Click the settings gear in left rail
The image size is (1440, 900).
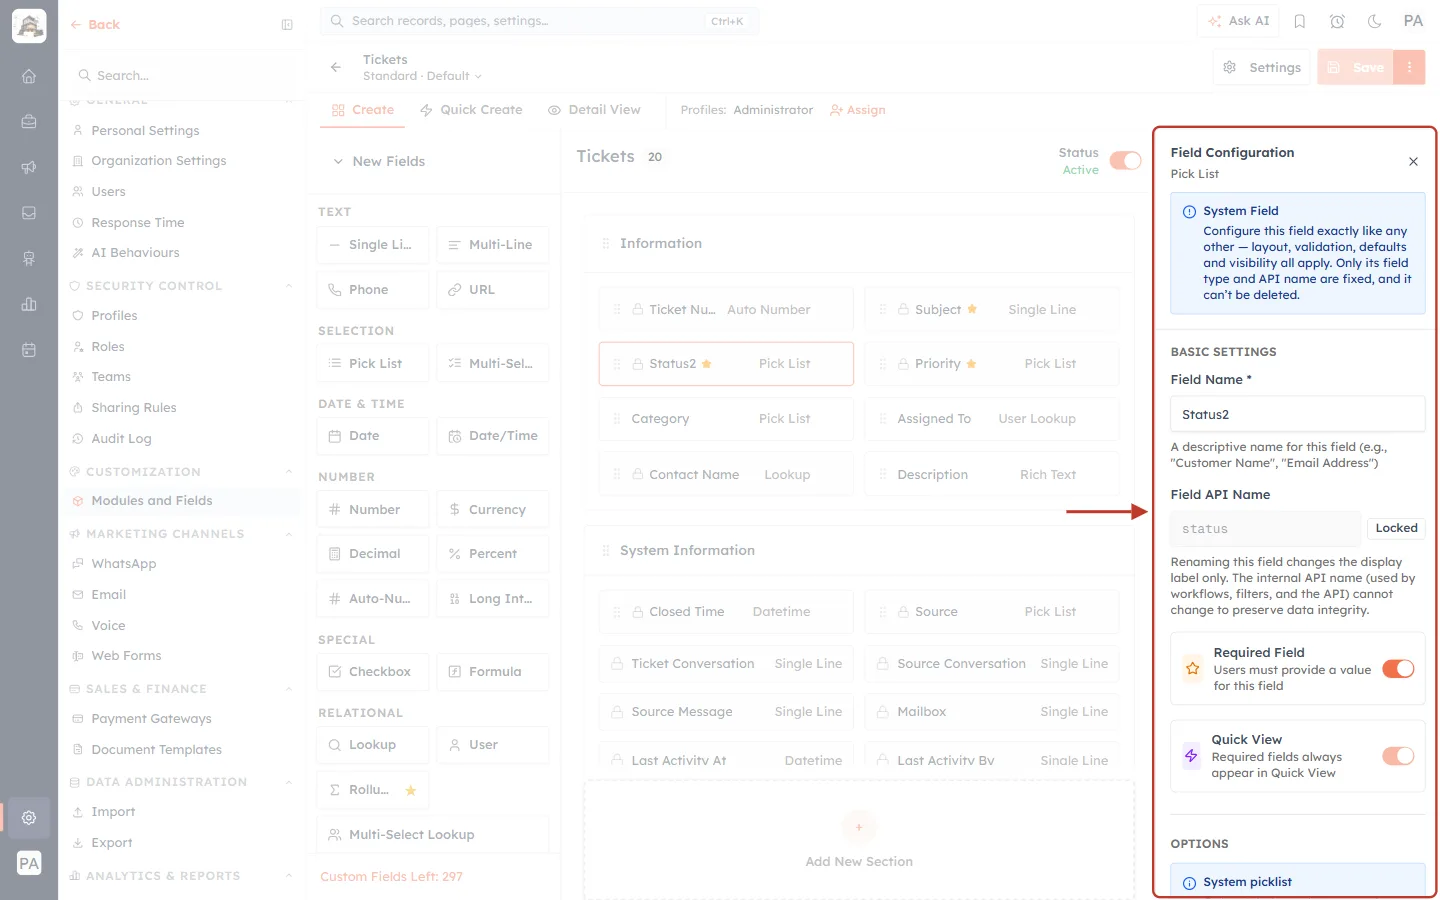29,817
